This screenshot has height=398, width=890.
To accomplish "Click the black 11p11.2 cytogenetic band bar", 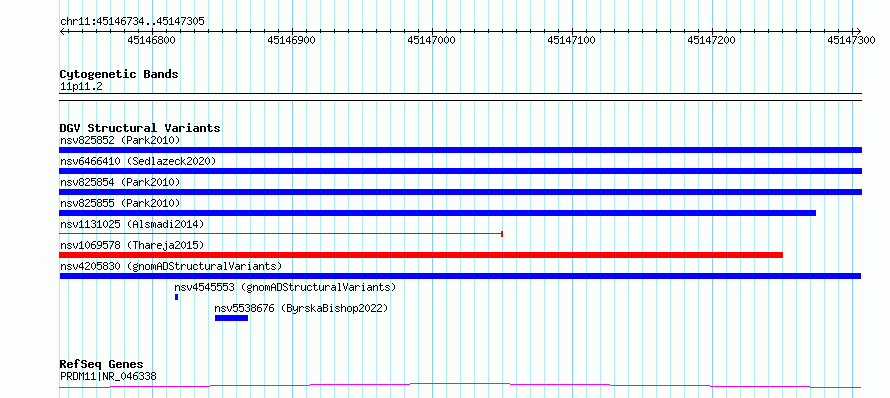I will (x=460, y=97).
